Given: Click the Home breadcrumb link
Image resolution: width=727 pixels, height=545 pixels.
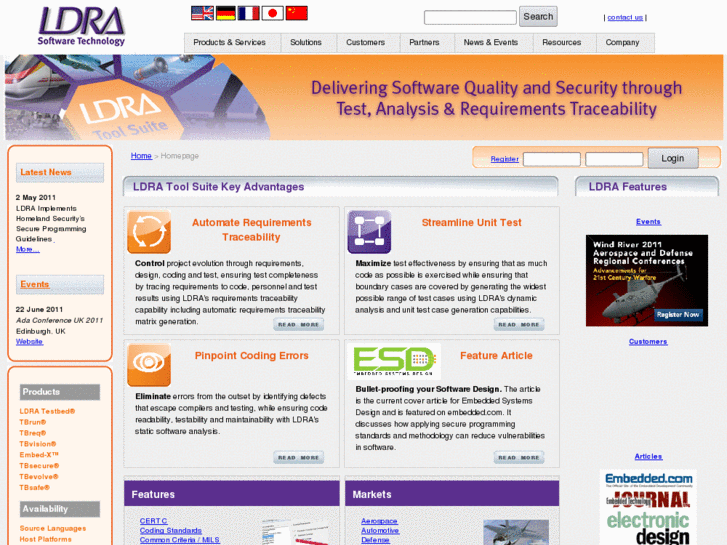Looking at the screenshot, I should [x=141, y=156].
